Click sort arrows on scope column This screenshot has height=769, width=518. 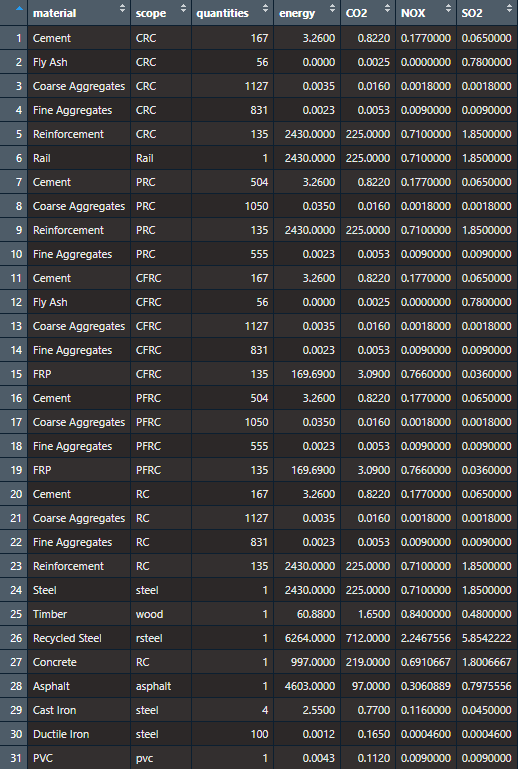pyautogui.click(x=183, y=8)
